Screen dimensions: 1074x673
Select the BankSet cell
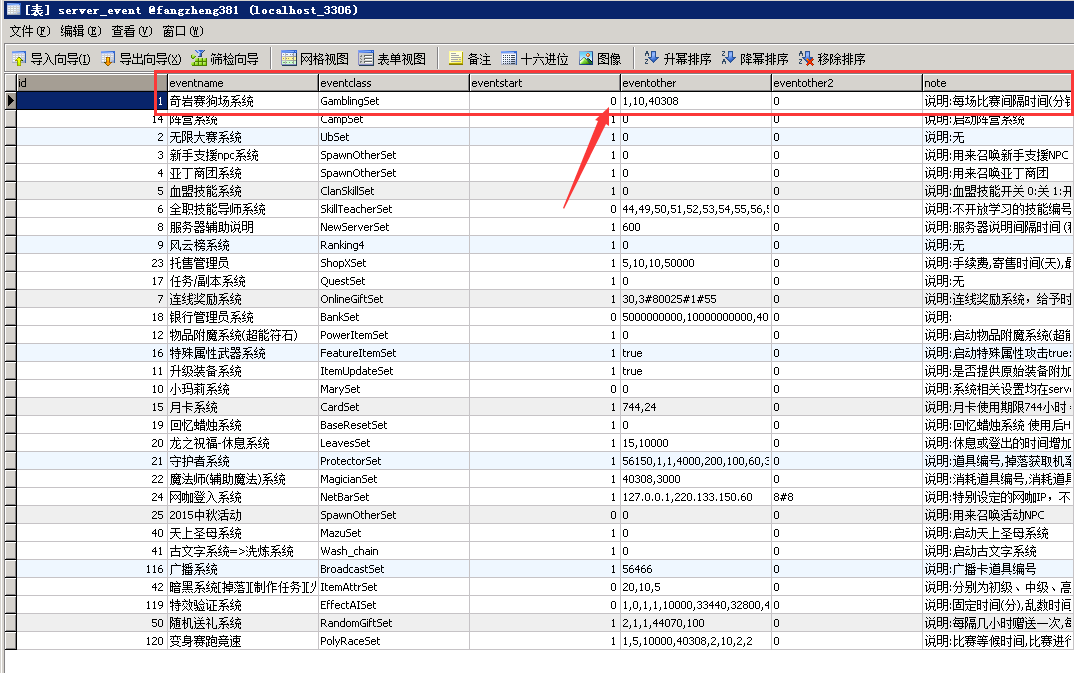394,317
